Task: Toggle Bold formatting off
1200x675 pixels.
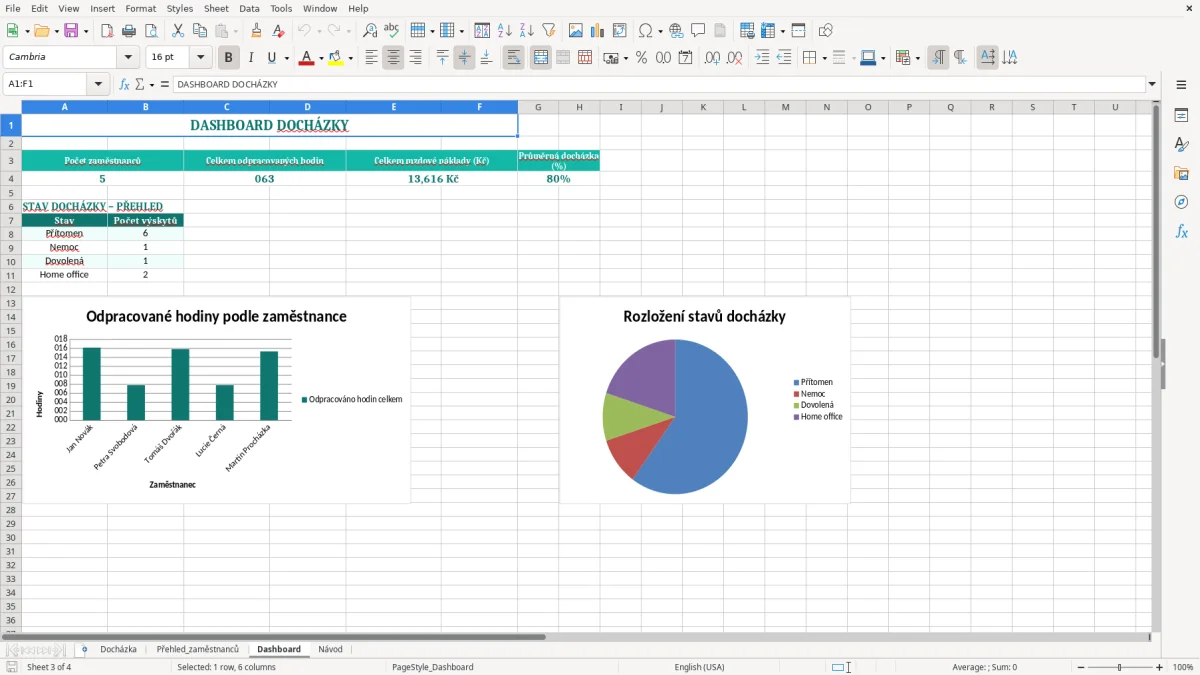Action: coord(229,58)
